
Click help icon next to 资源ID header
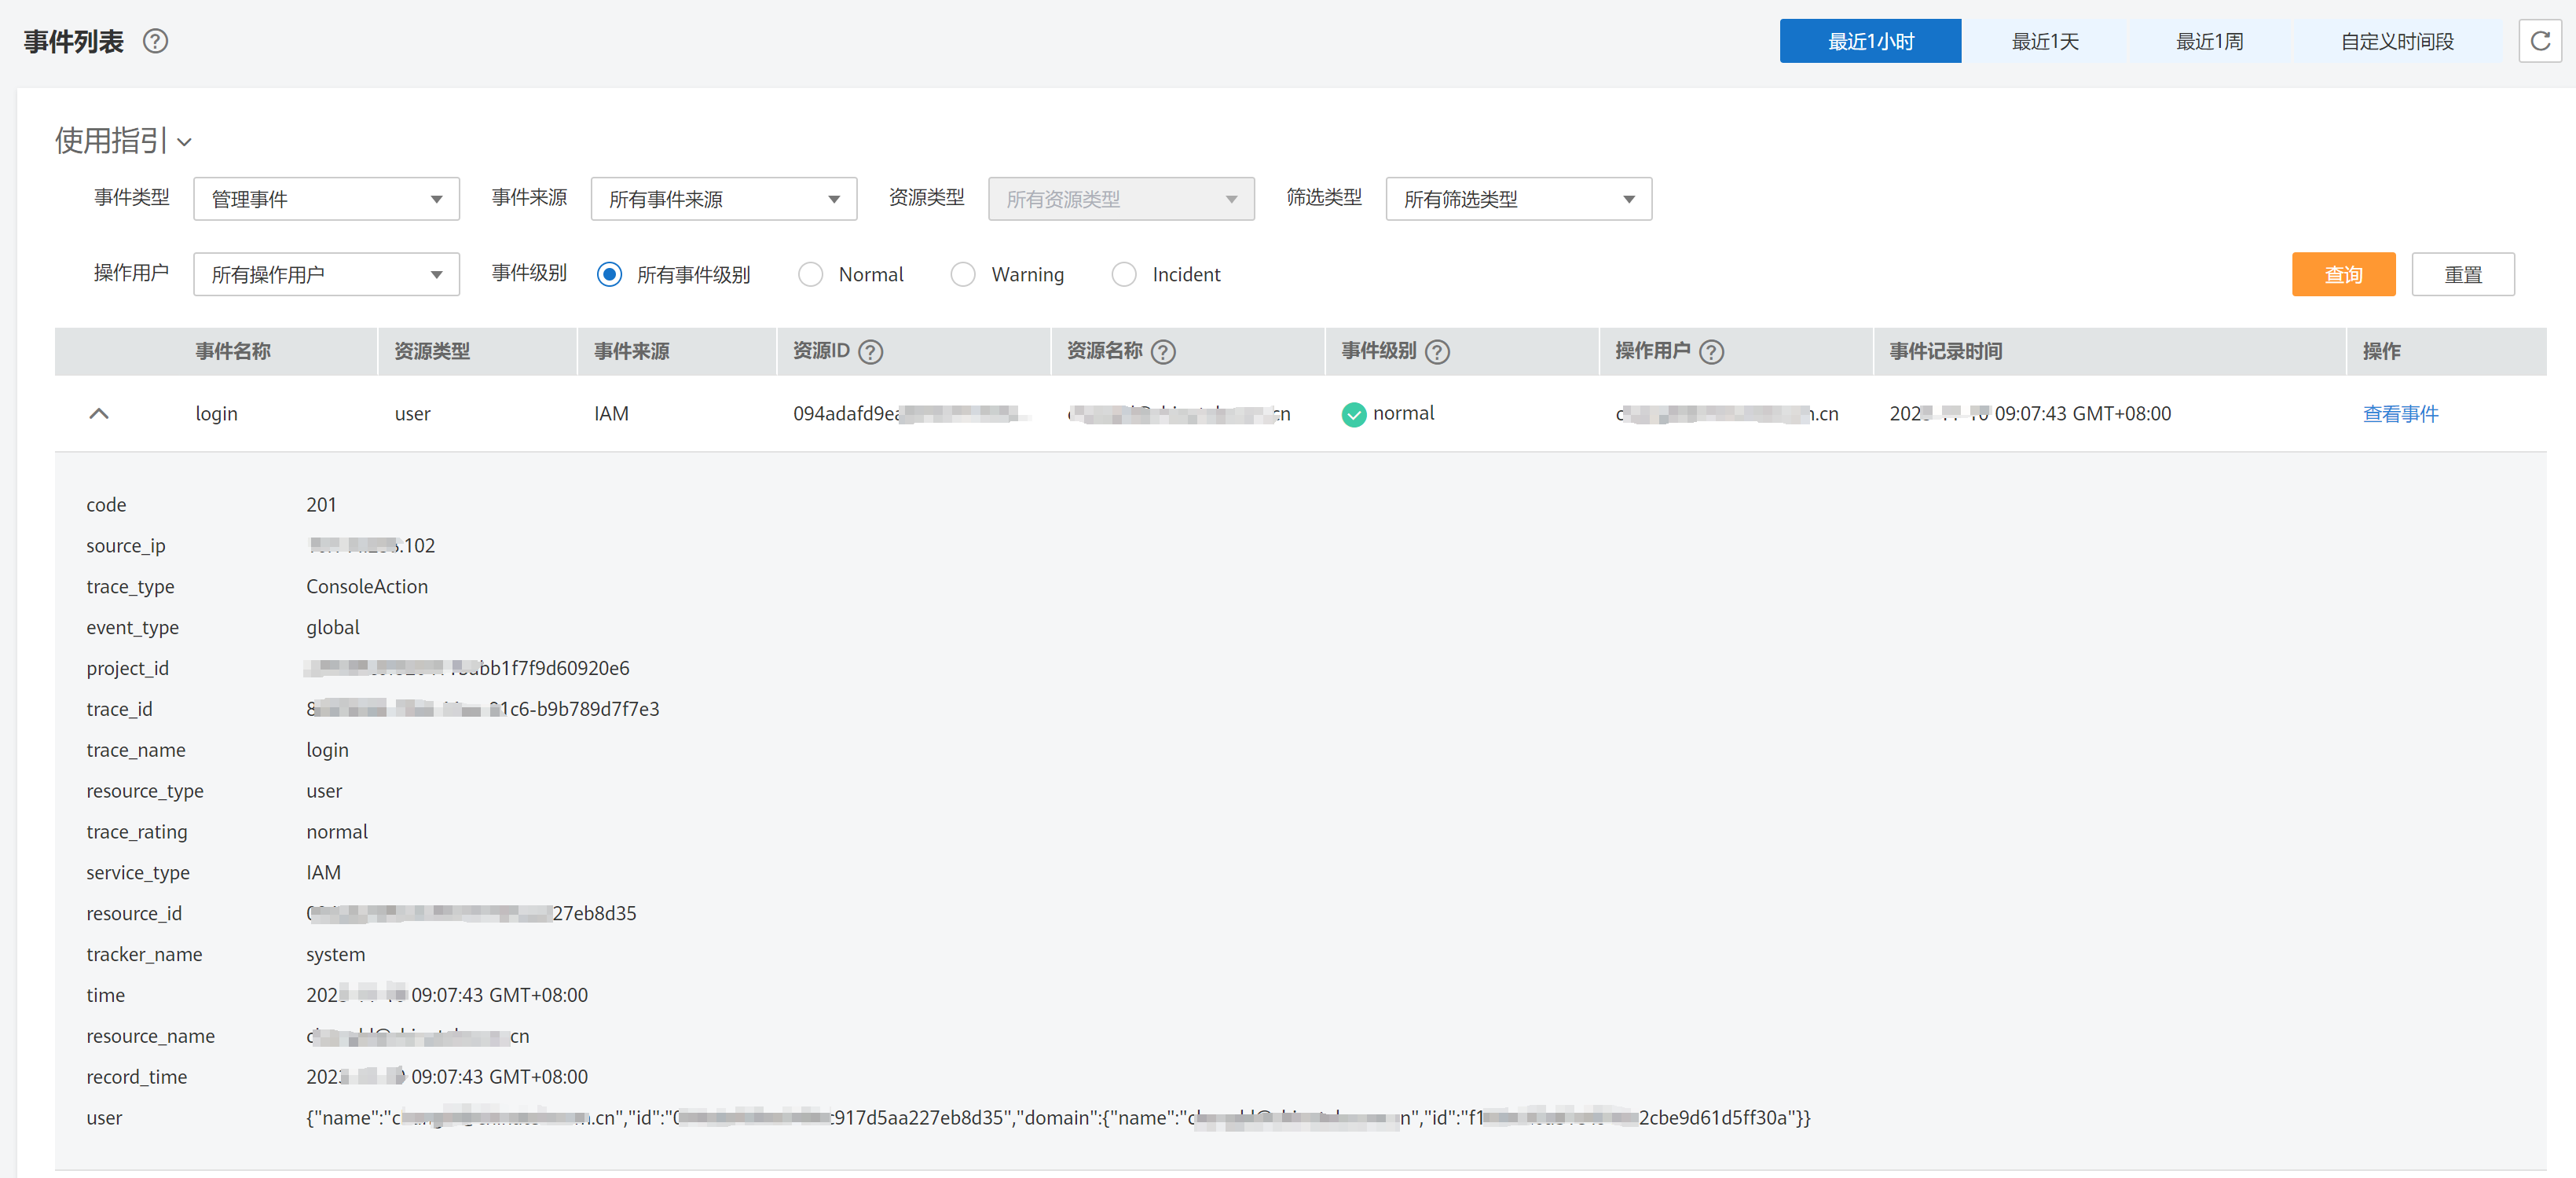coord(871,352)
